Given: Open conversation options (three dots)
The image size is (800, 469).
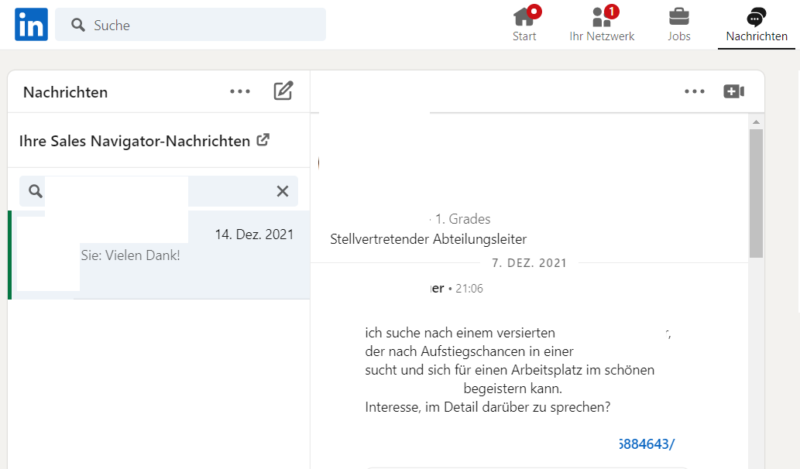Looking at the screenshot, I should coord(694,92).
